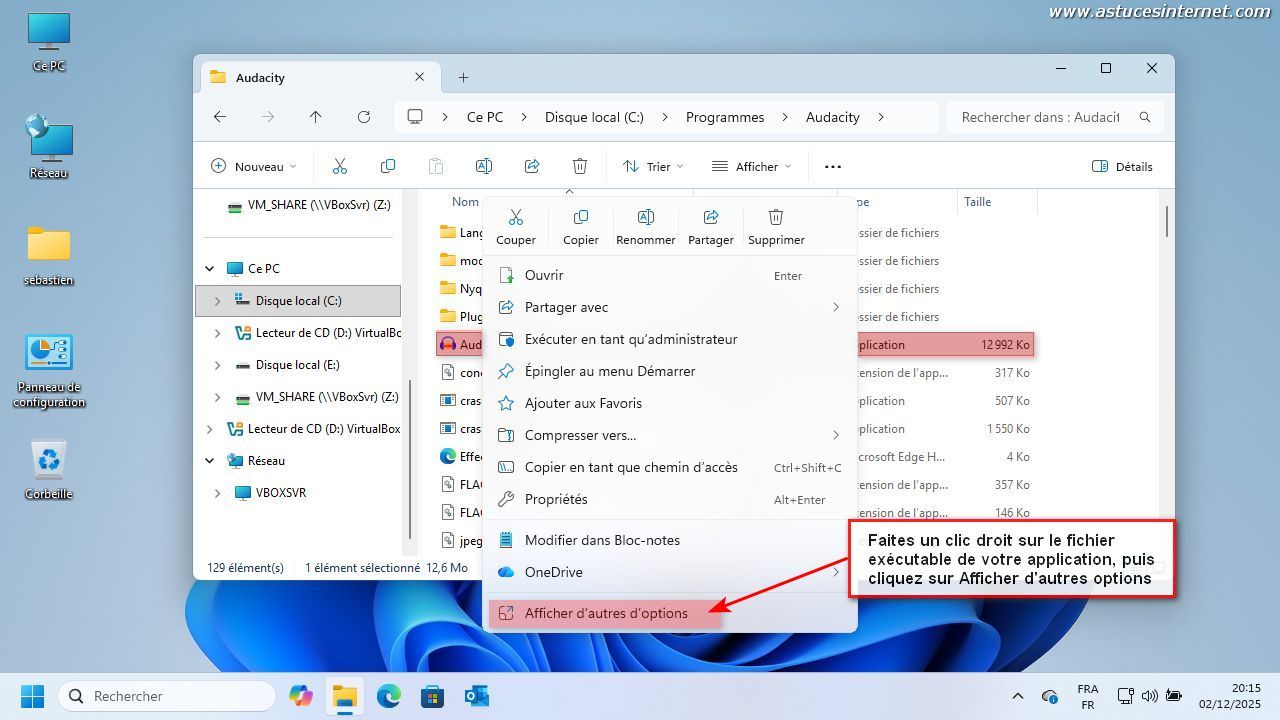This screenshot has height=720, width=1280.
Task: Click the file list vertical scrollbar
Action: coord(1166,222)
